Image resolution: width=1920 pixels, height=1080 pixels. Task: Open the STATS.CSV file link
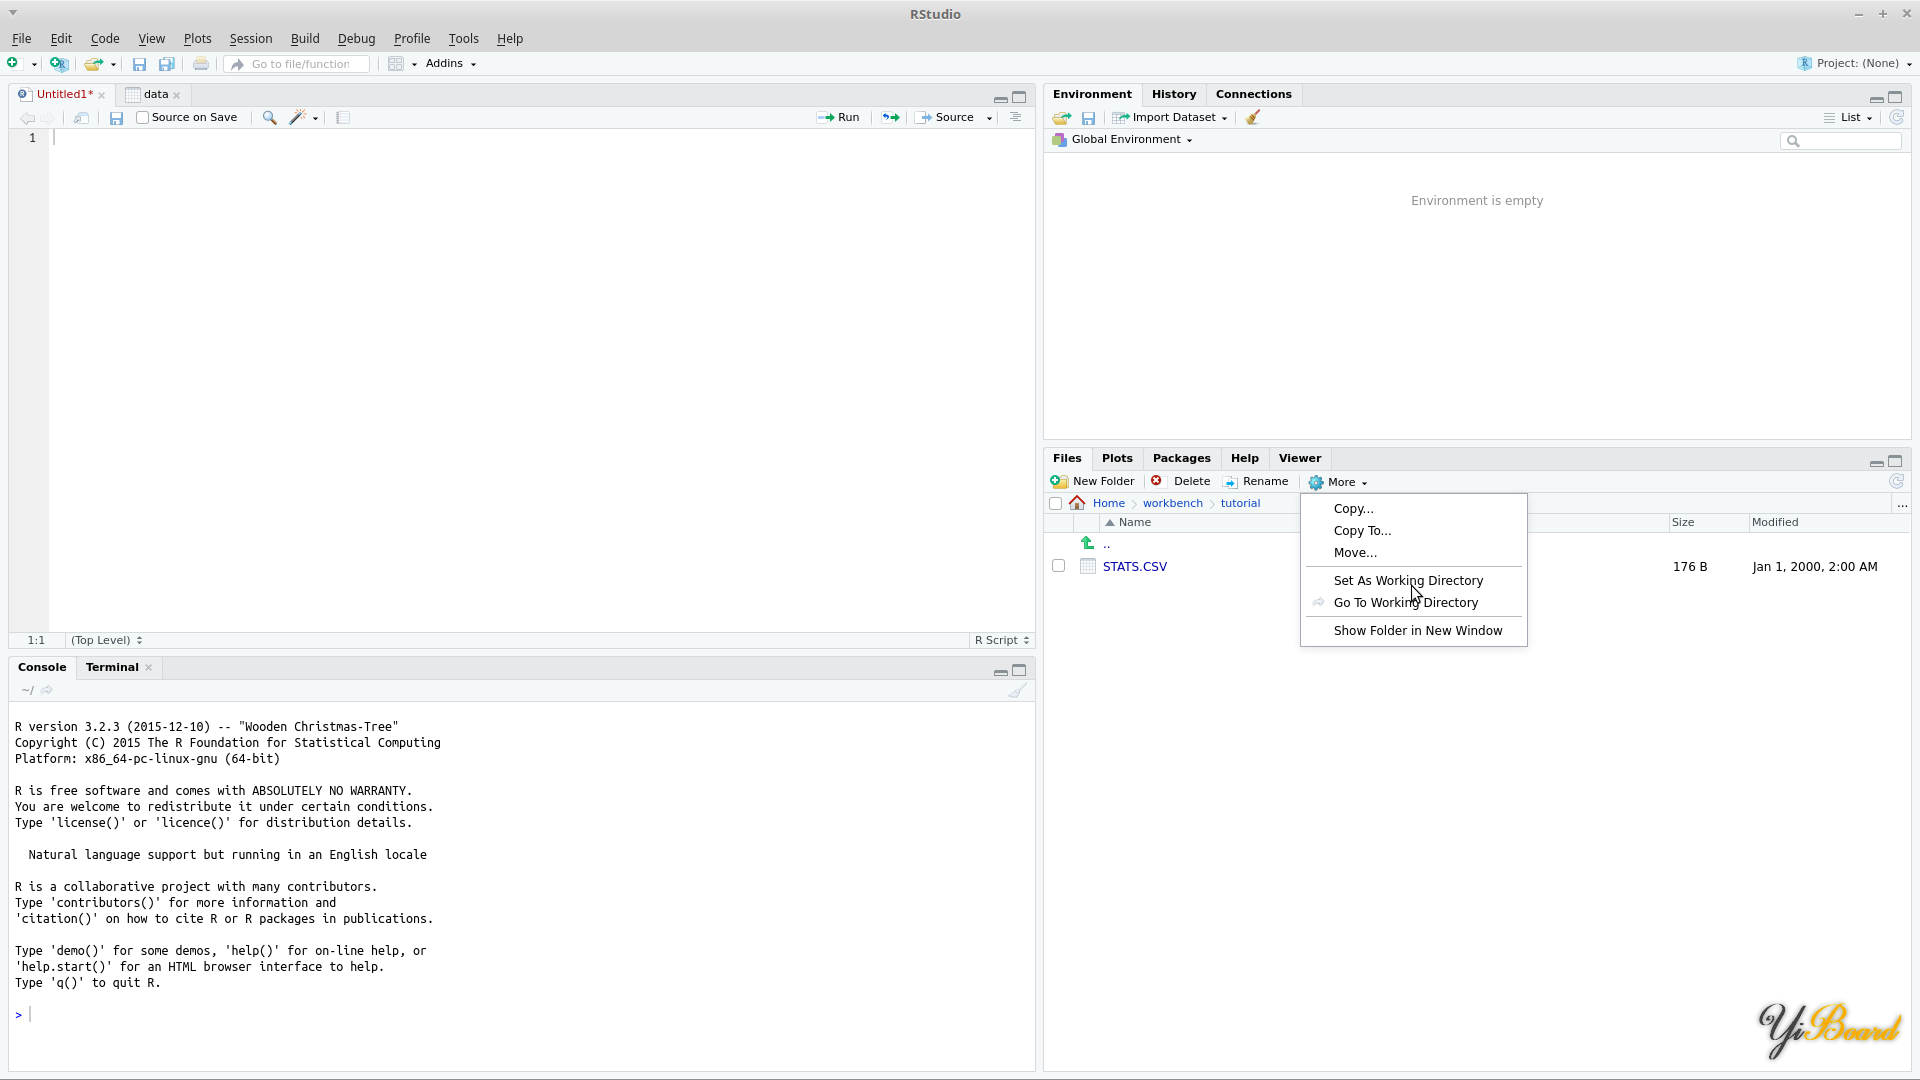coord(1134,566)
